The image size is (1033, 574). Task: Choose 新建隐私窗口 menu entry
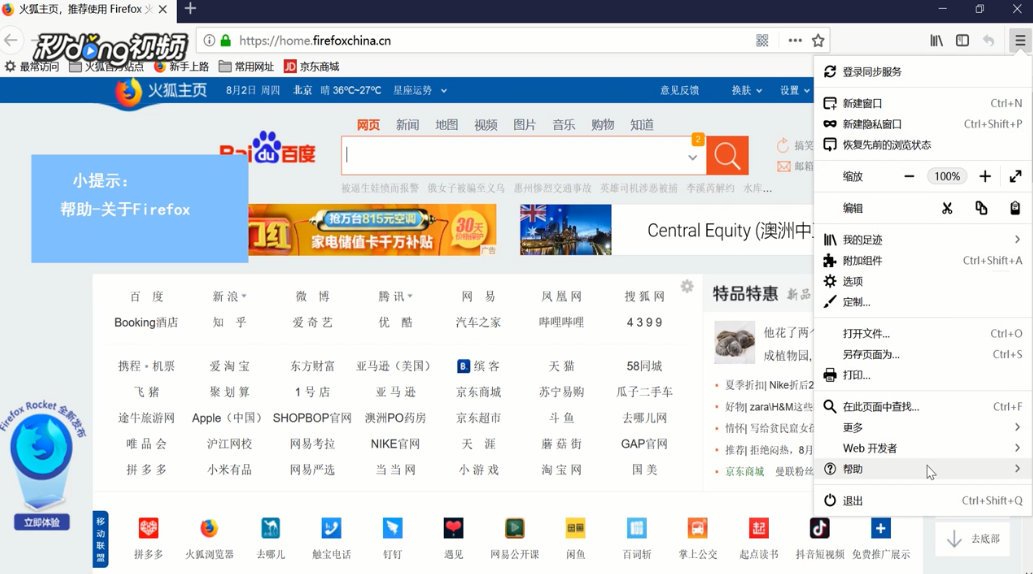click(922, 124)
